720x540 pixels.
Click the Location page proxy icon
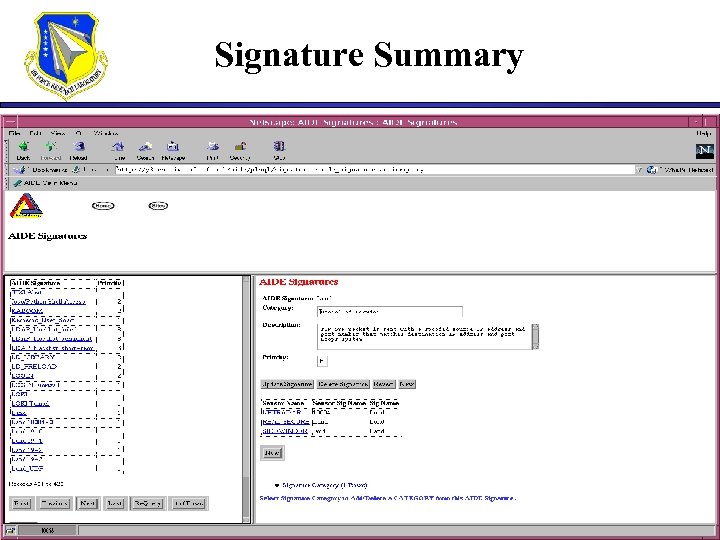coord(77,170)
